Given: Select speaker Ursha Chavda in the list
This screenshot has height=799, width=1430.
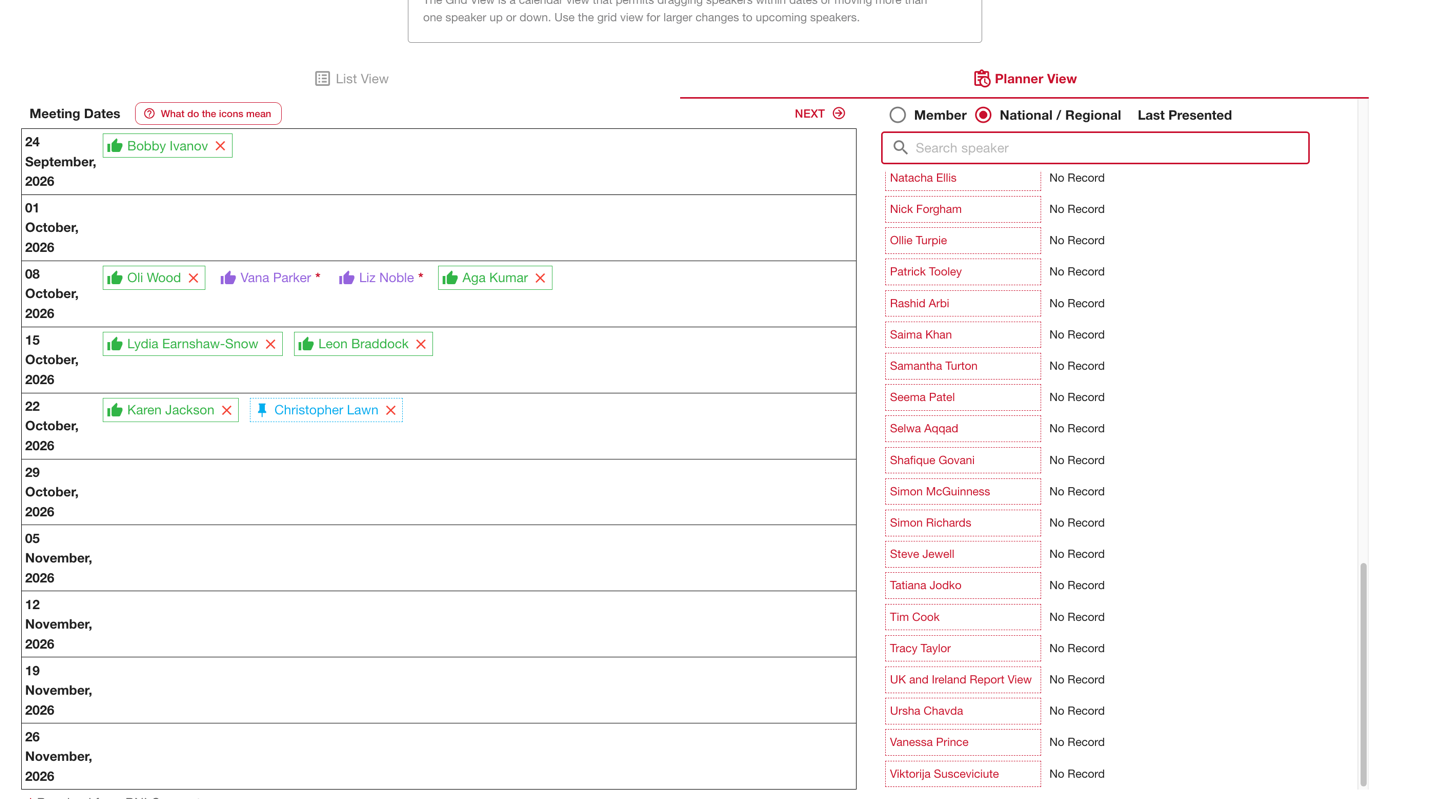Looking at the screenshot, I should pos(962,711).
